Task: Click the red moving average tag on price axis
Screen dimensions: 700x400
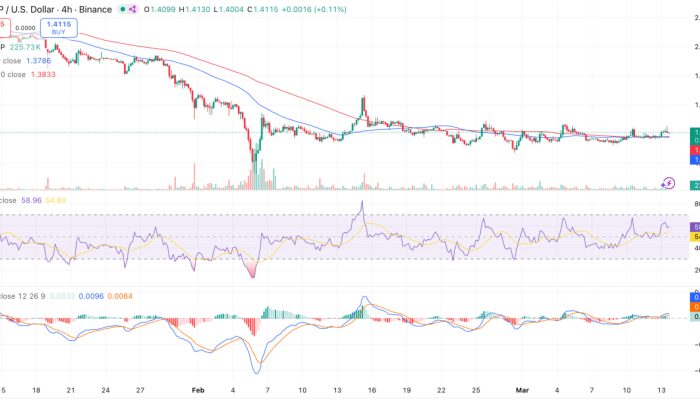Action: pos(695,150)
